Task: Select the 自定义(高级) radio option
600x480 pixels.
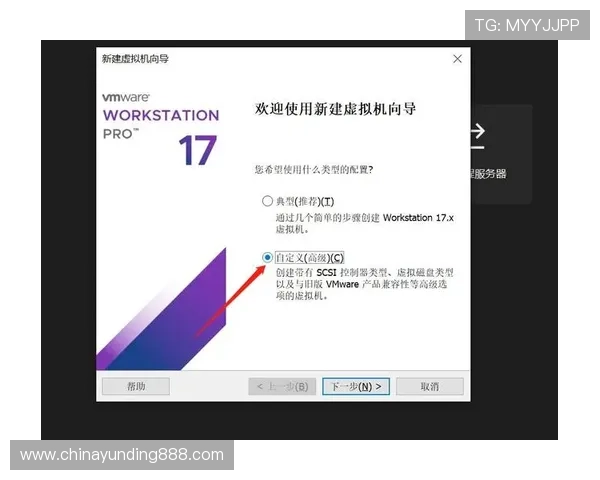Action: click(267, 257)
